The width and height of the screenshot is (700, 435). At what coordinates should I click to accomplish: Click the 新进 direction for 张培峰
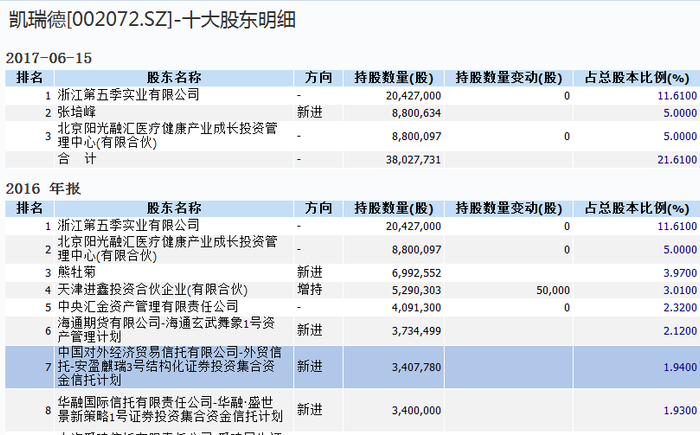tap(309, 112)
